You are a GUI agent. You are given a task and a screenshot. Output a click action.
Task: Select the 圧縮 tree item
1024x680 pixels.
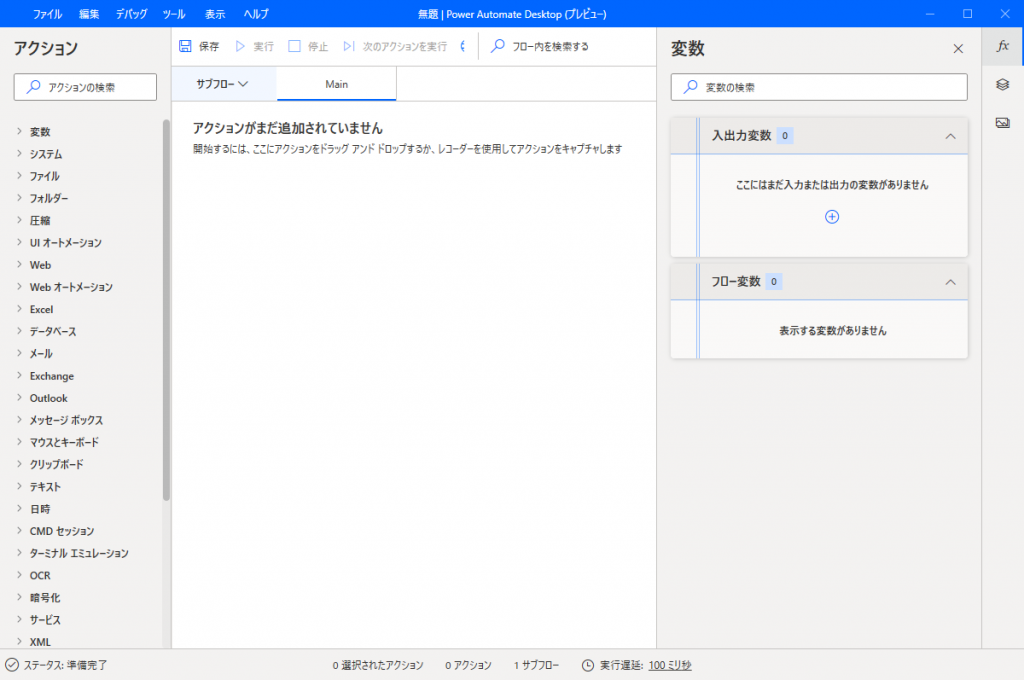(40, 220)
